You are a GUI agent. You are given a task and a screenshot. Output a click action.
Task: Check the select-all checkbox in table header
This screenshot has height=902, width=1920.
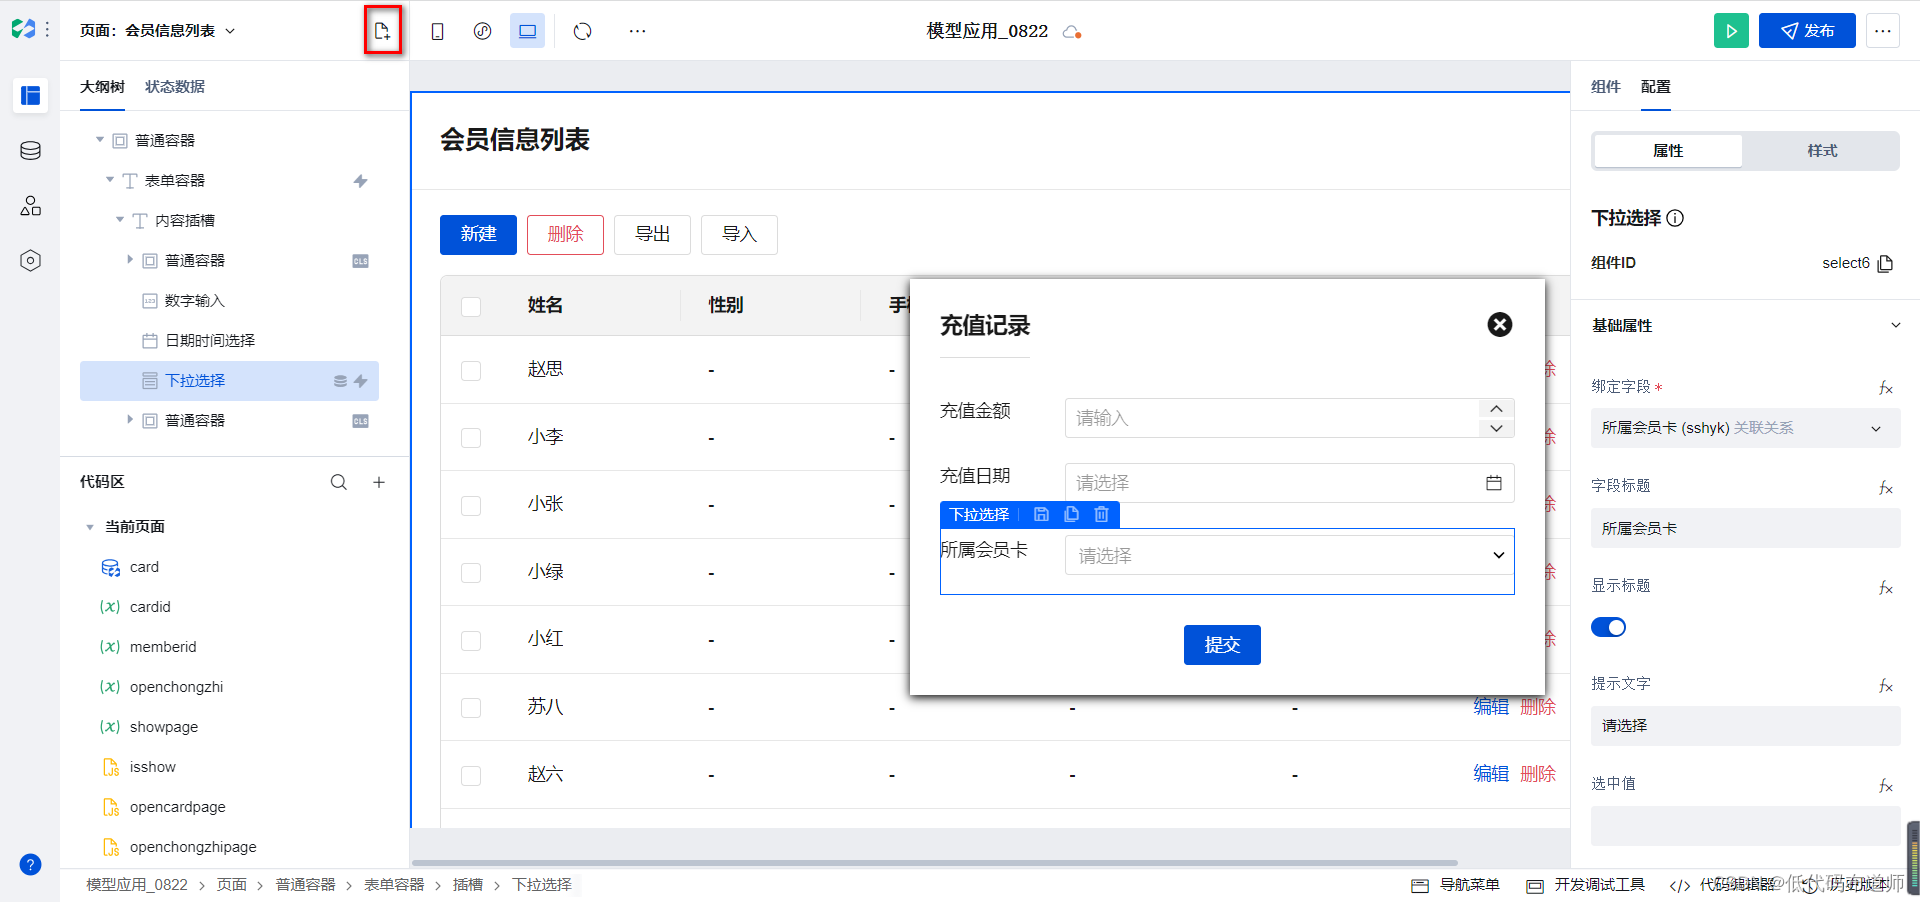(x=471, y=306)
